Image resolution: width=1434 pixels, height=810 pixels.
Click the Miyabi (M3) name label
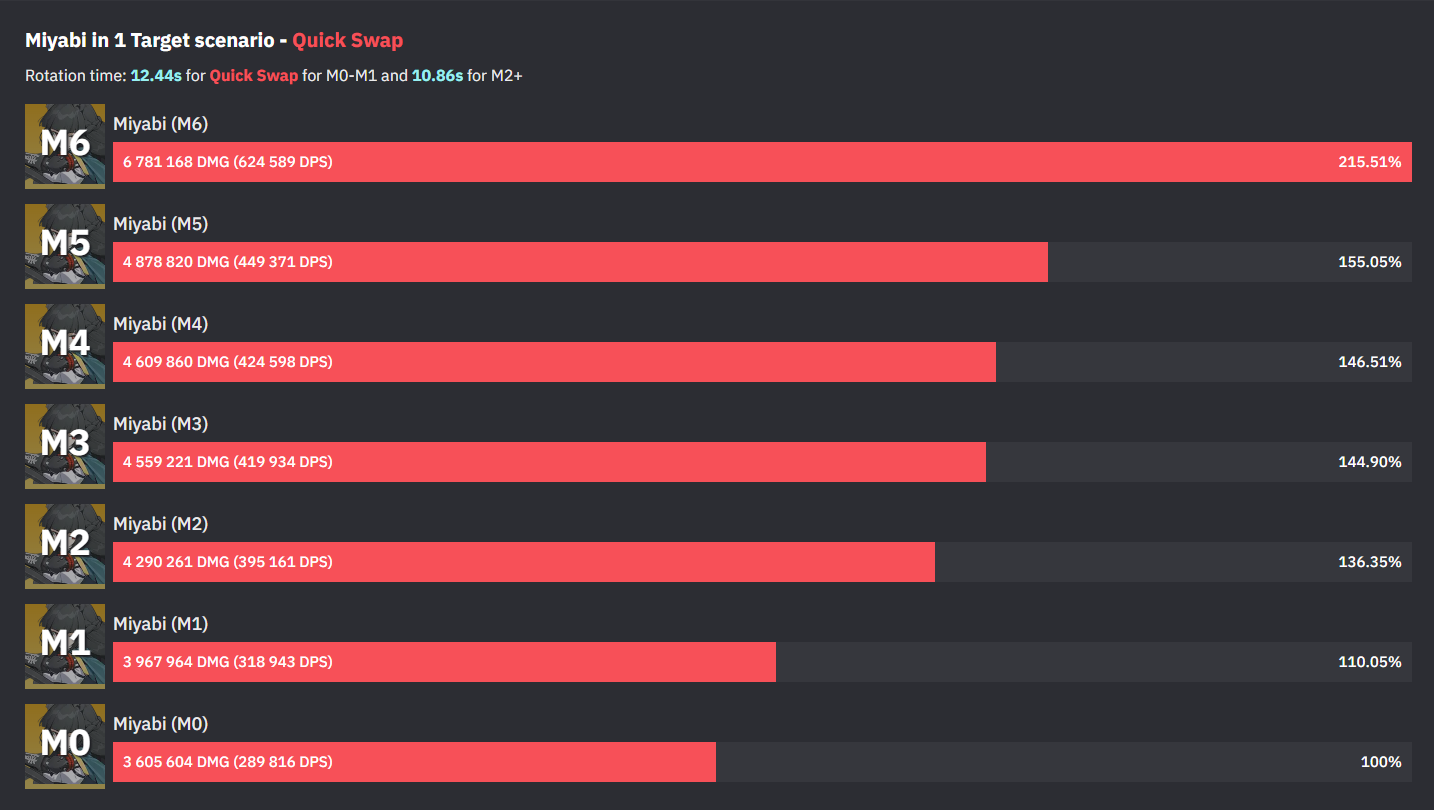point(160,424)
